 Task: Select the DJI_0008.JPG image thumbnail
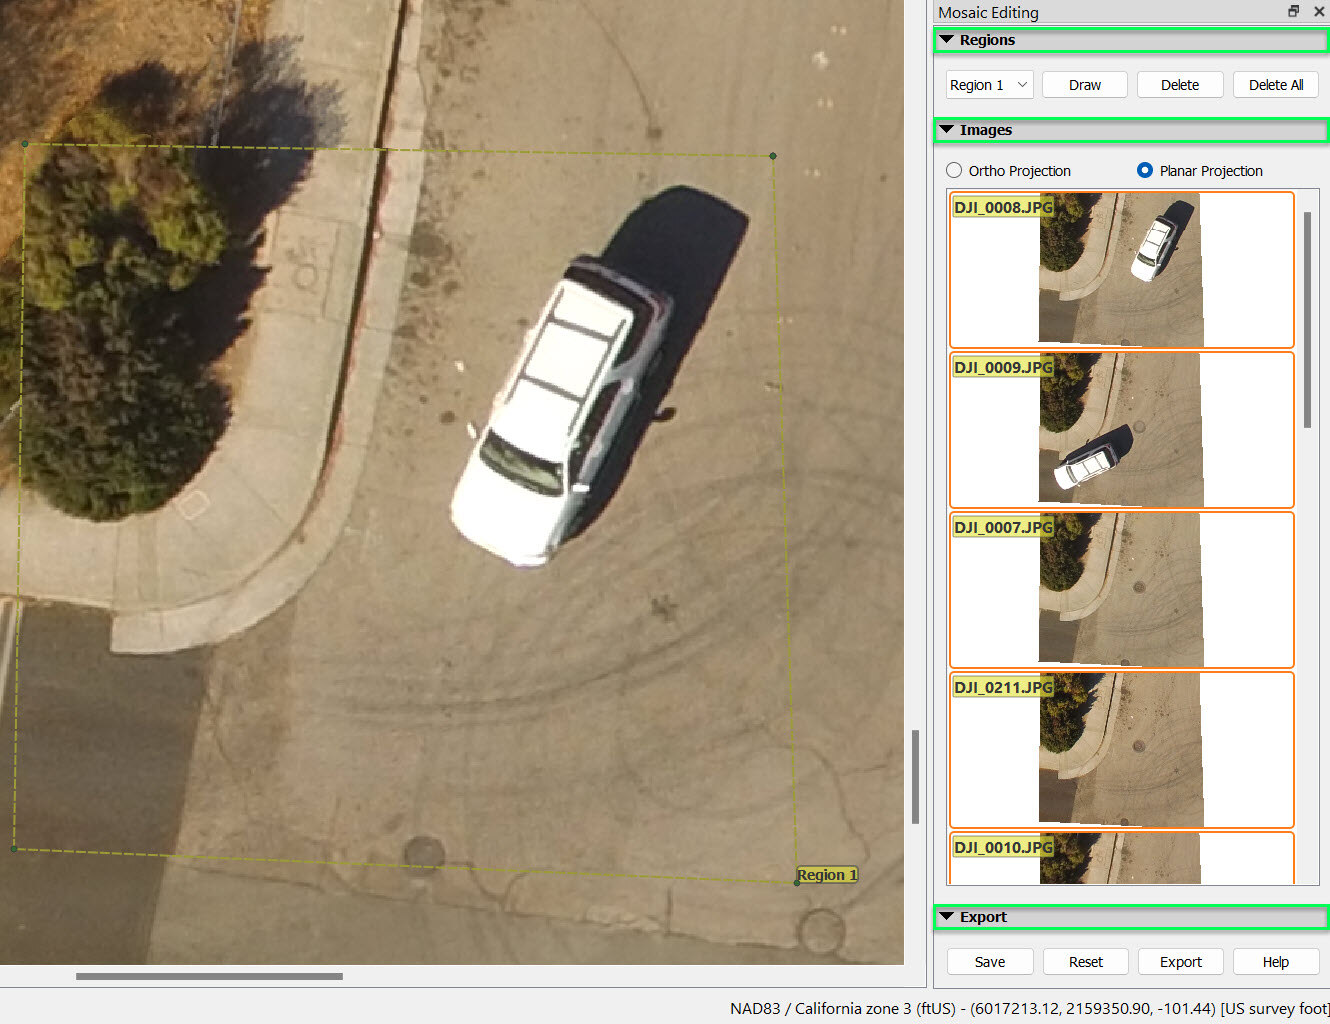pos(1120,270)
